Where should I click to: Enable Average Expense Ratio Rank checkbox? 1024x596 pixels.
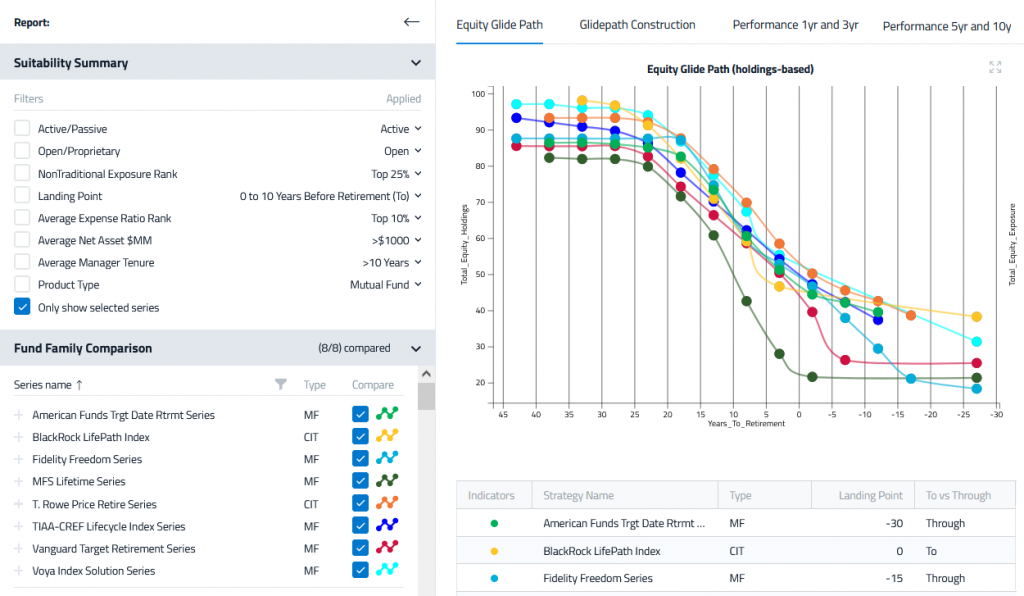coord(22,218)
